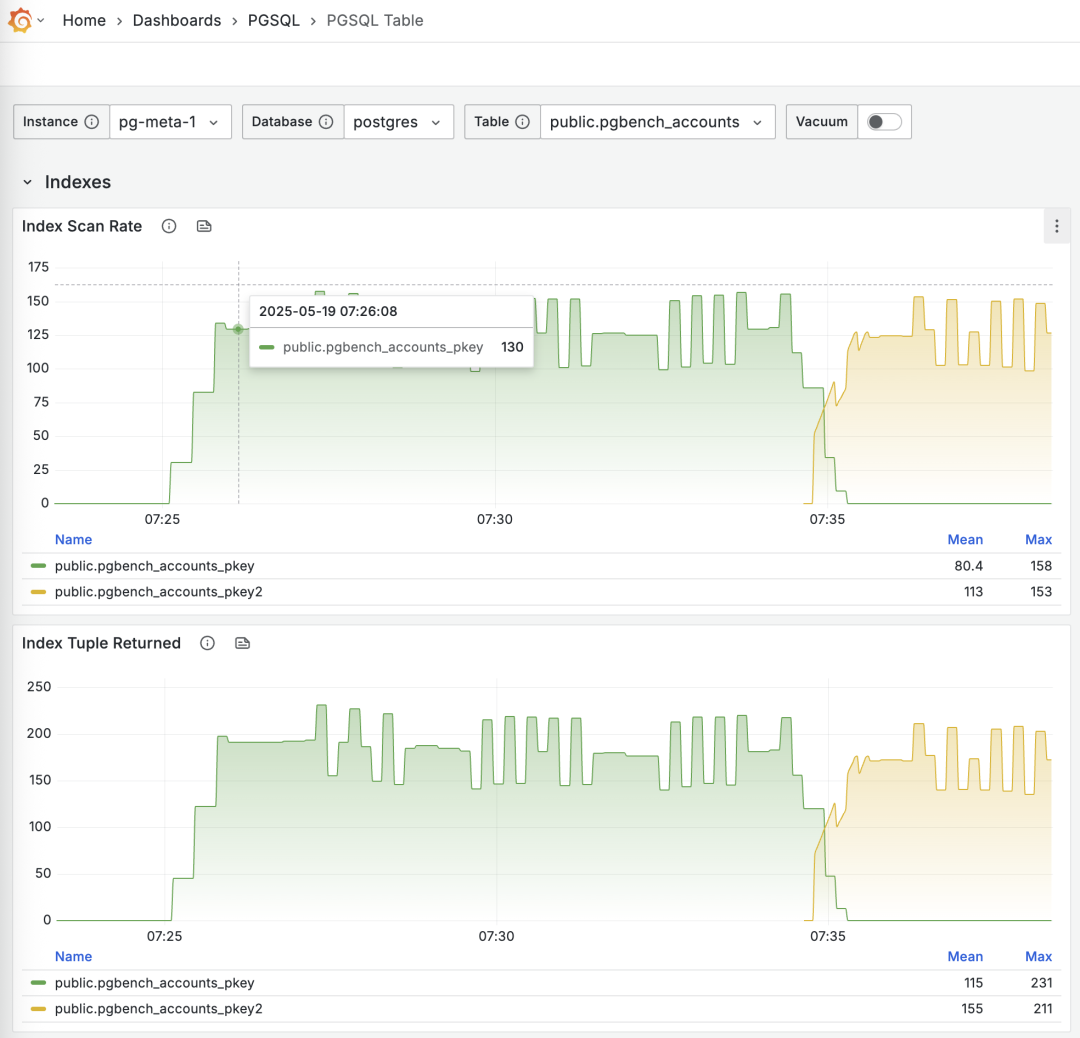Click the Instance variable info icon
This screenshot has width=1080, height=1038.
[x=92, y=122]
